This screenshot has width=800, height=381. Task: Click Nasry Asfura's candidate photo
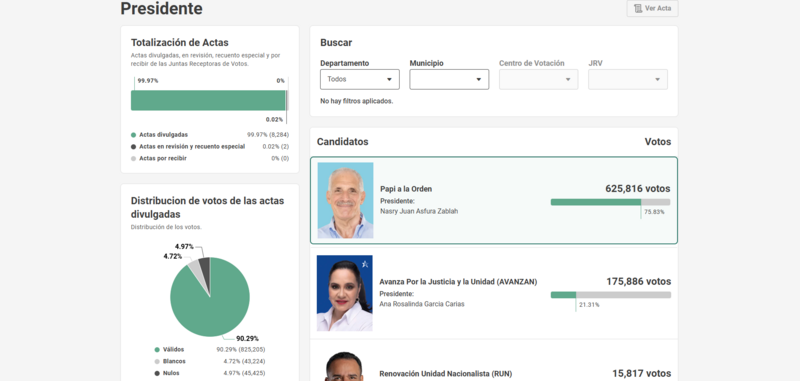(345, 200)
